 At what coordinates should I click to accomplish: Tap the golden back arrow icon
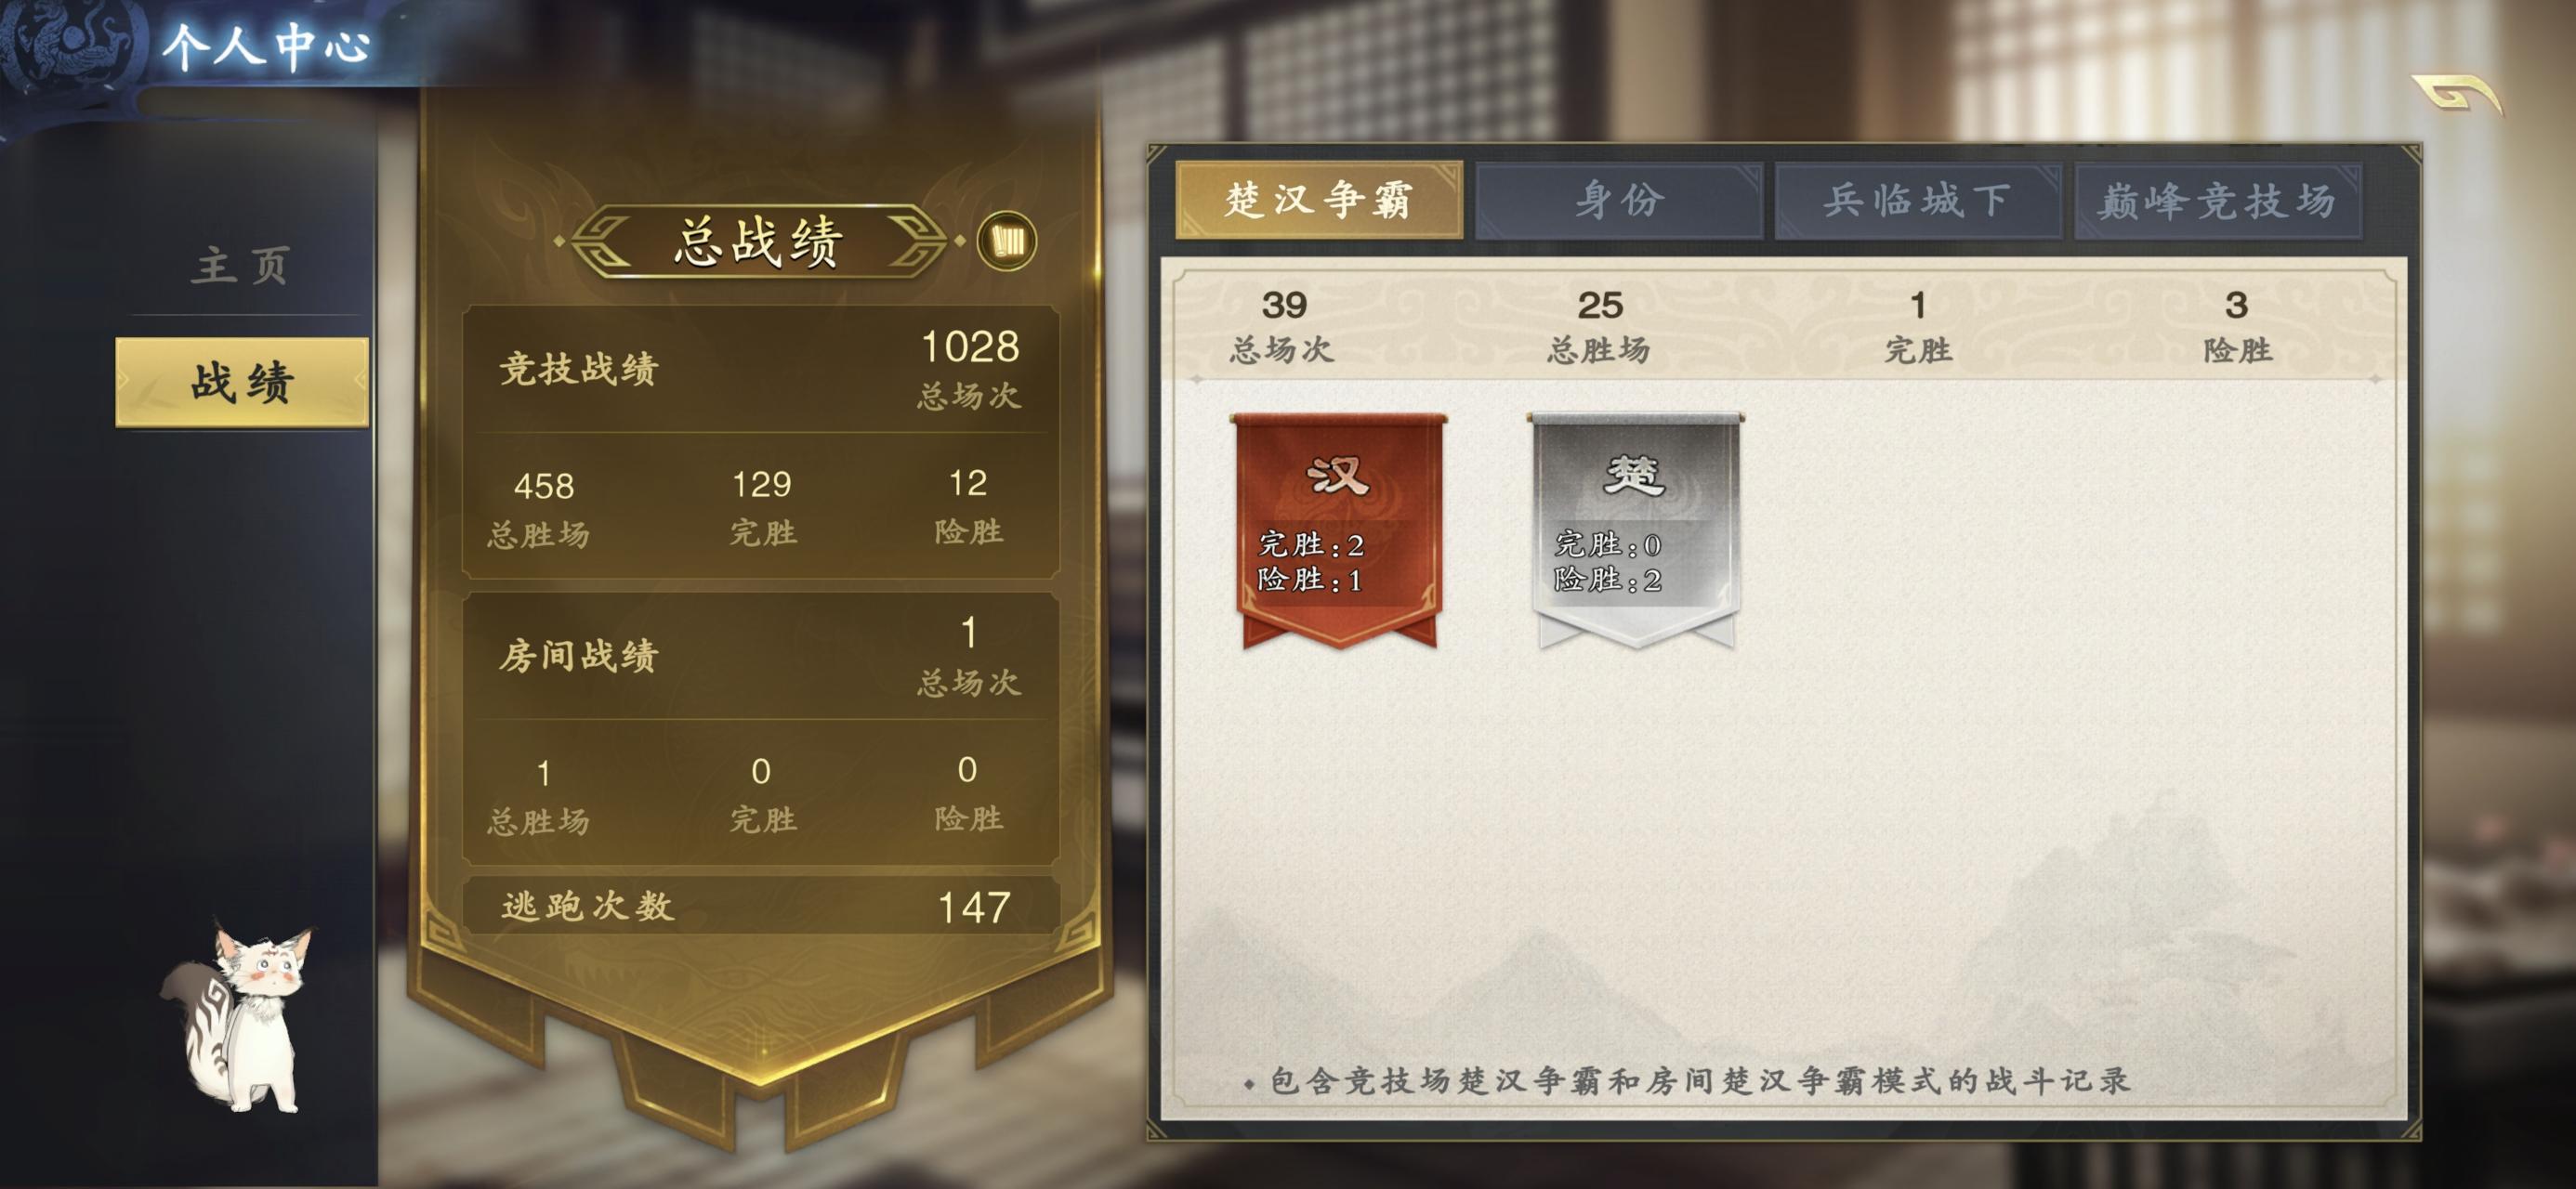(2456, 96)
